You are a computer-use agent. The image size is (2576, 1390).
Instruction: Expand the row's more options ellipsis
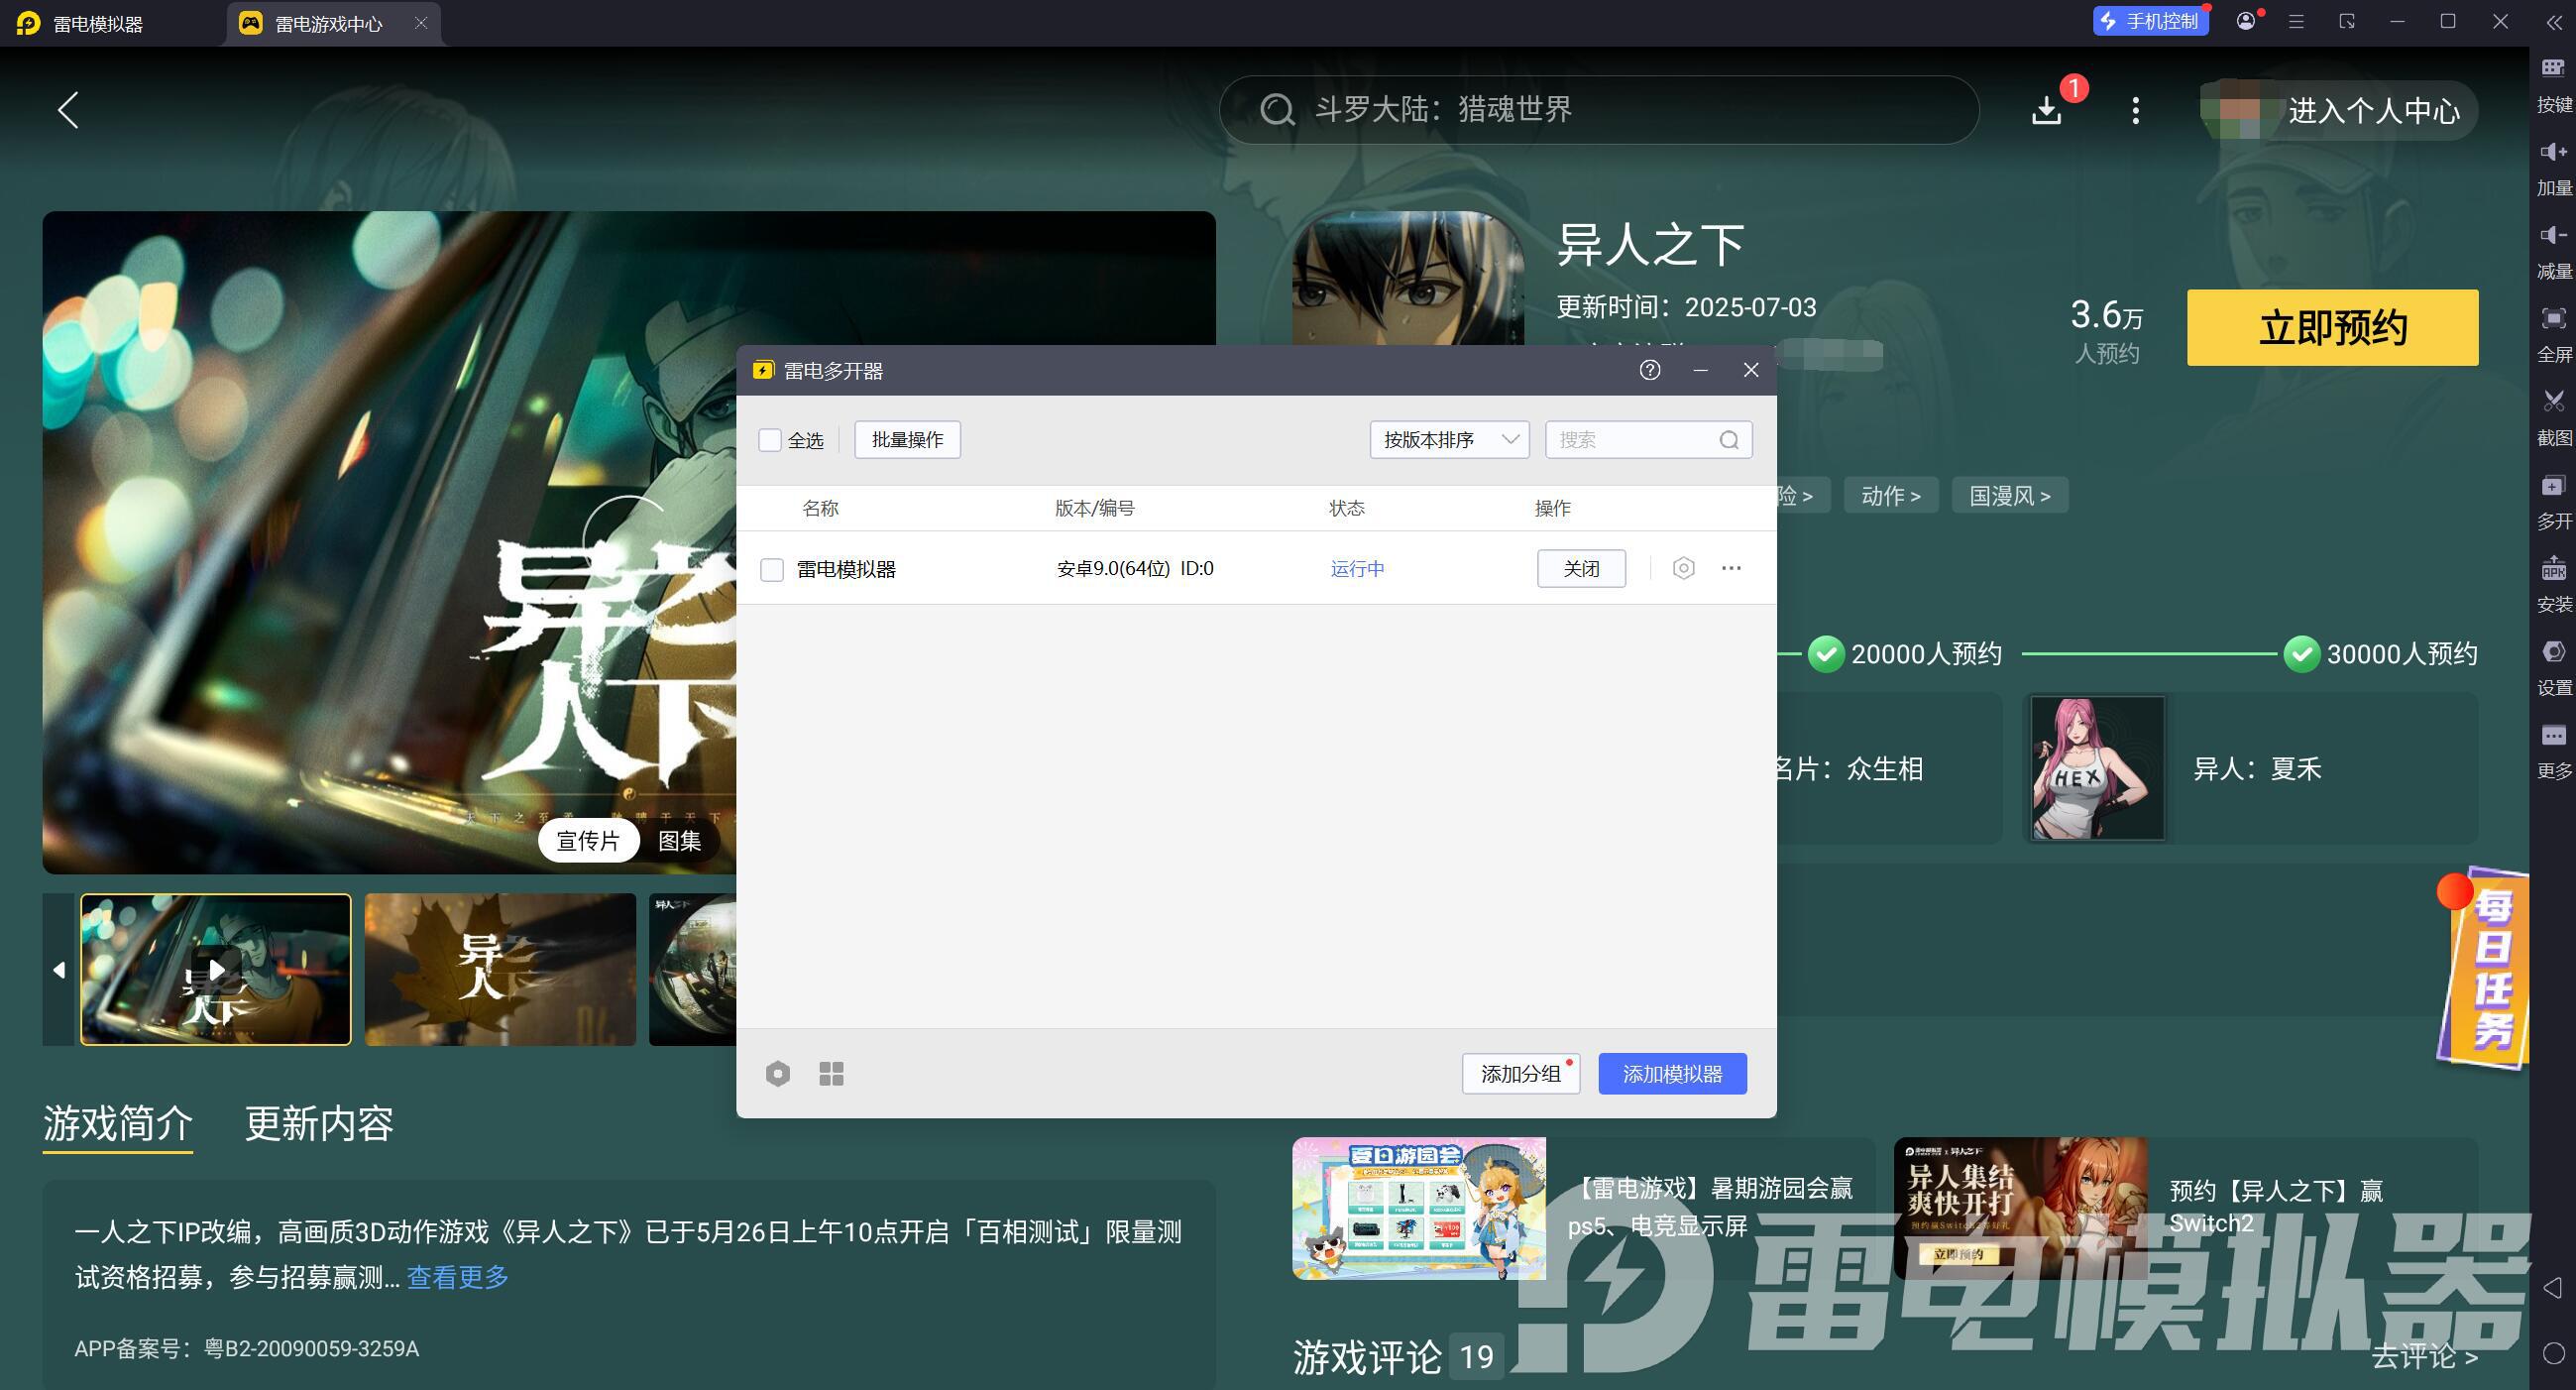tap(1731, 568)
